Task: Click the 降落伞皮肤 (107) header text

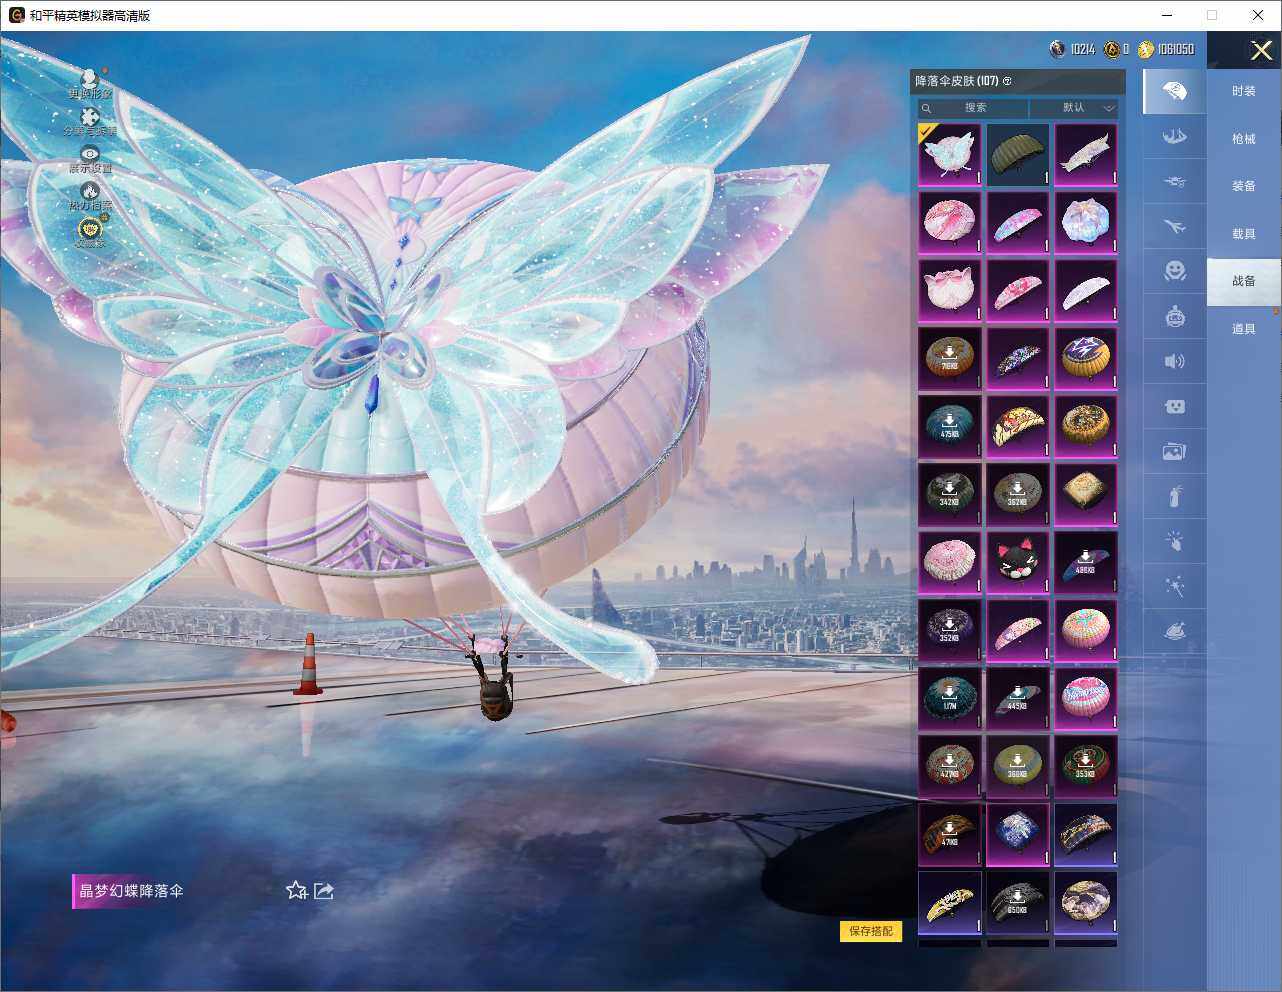Action: (x=957, y=81)
